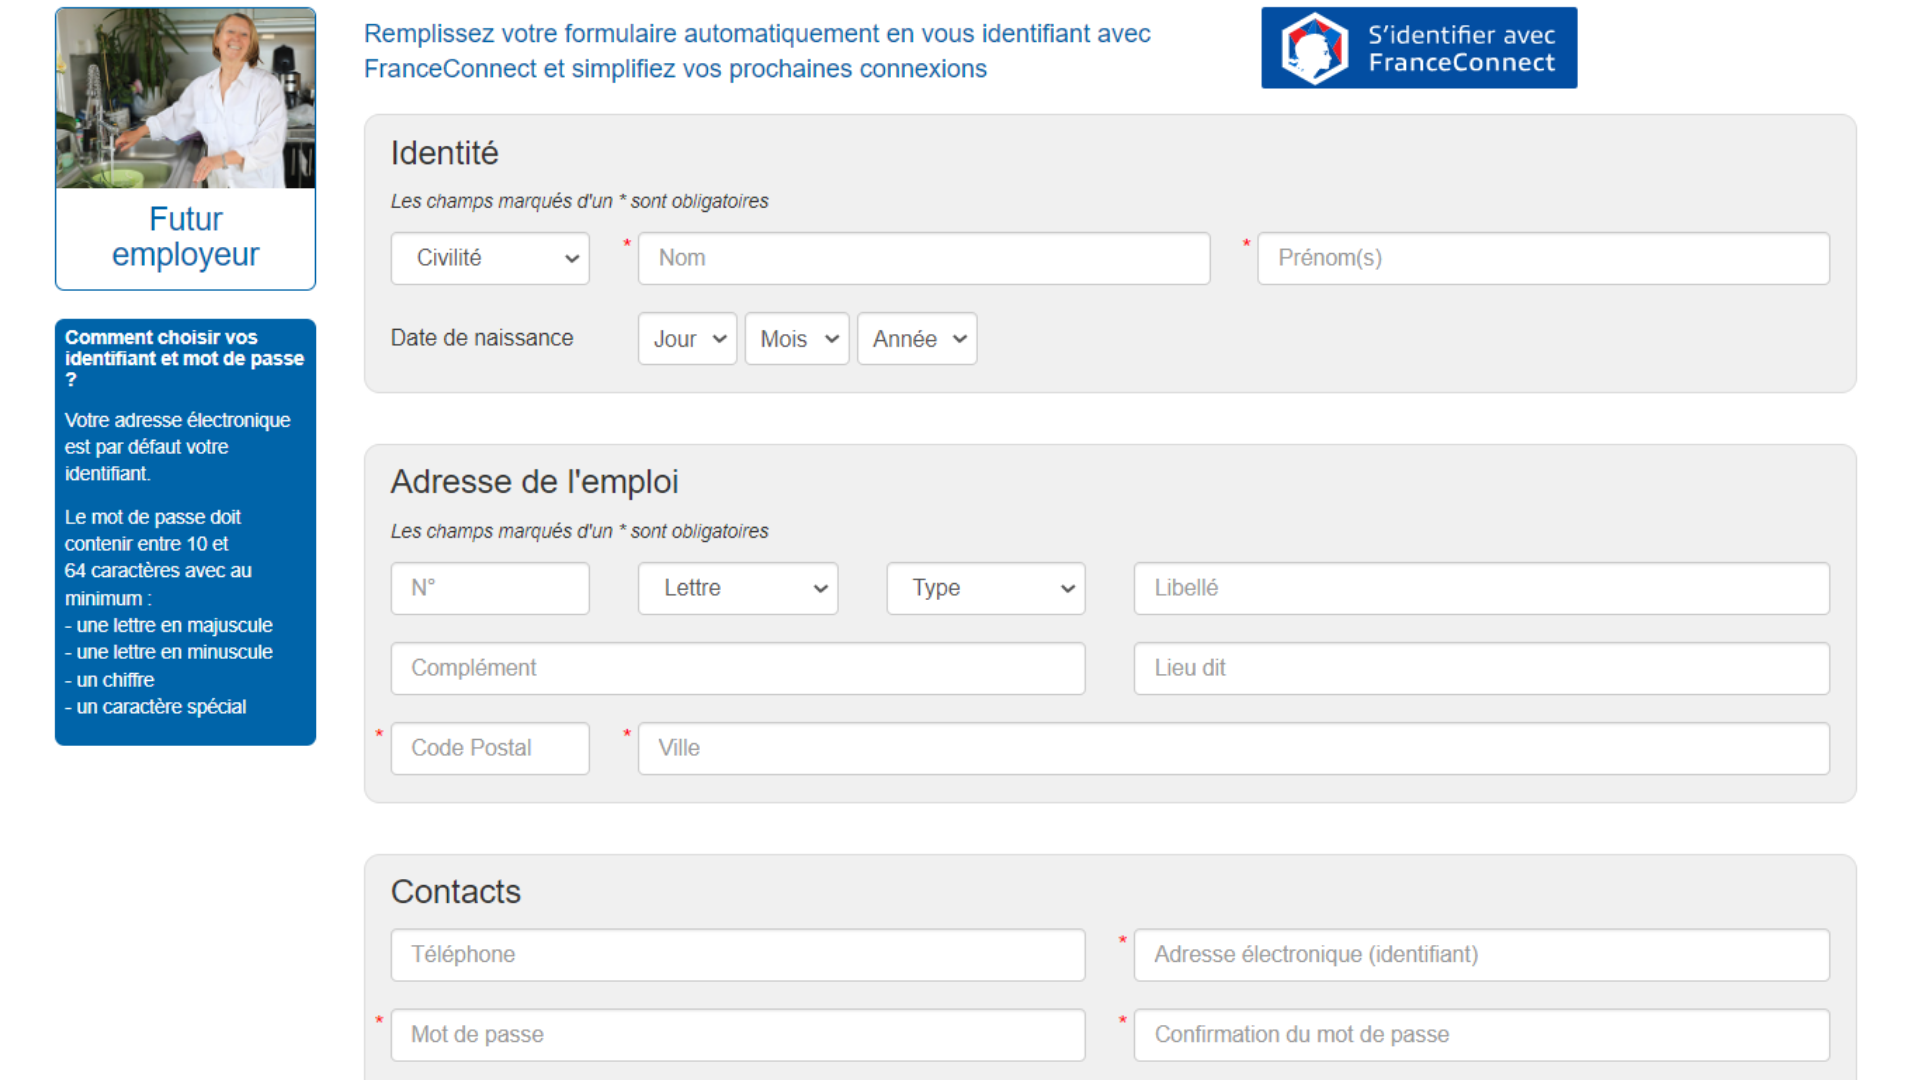1920x1080 pixels.
Task: Click the Ville input field
Action: (x=1233, y=748)
